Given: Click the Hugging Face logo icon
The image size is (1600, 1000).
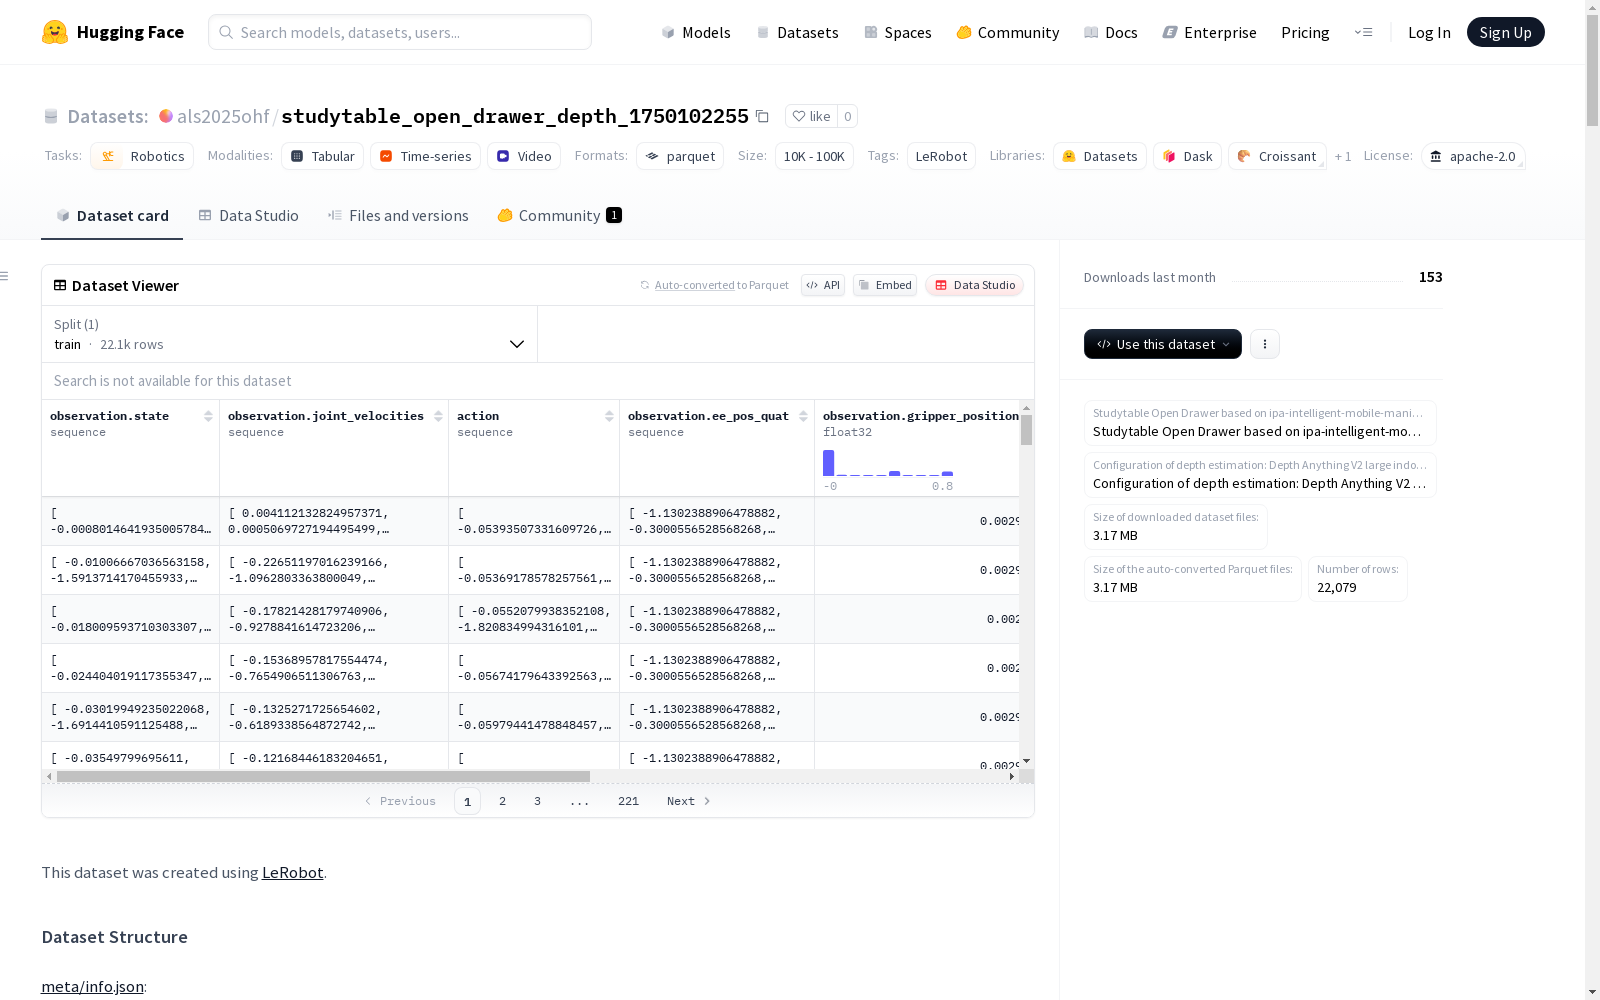Looking at the screenshot, I should click(x=55, y=32).
